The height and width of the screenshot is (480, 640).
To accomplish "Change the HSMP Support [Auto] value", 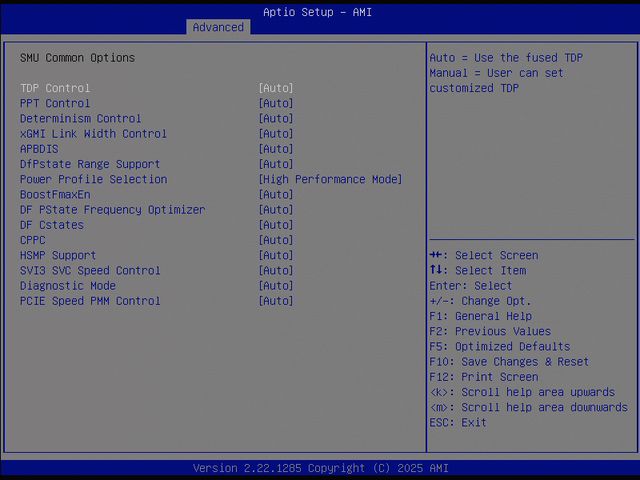I will point(276,256).
